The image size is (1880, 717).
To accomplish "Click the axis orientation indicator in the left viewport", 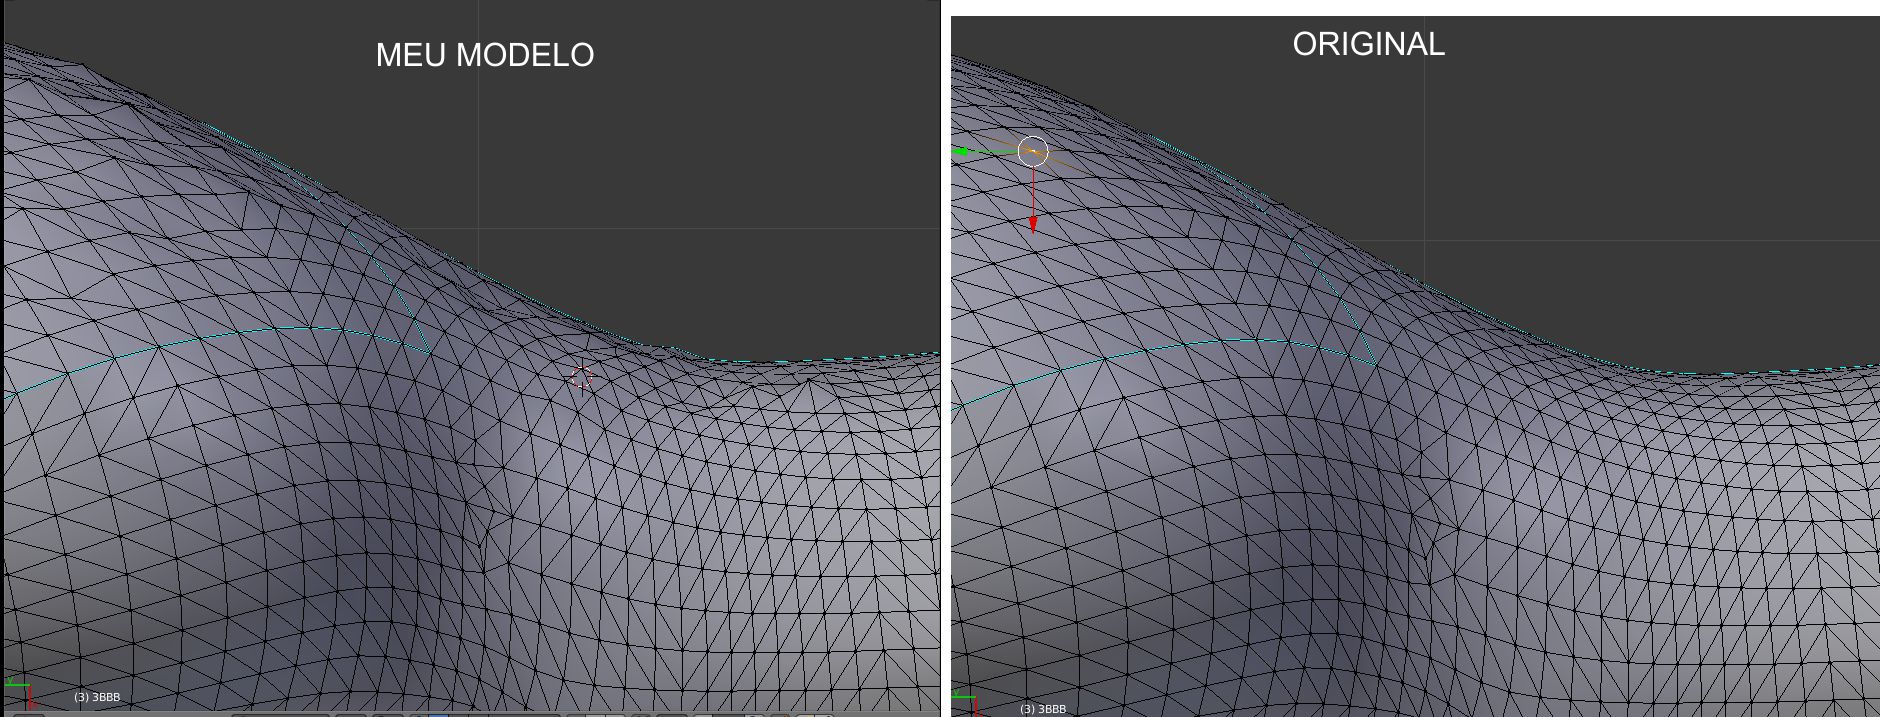I will [x=20, y=692].
